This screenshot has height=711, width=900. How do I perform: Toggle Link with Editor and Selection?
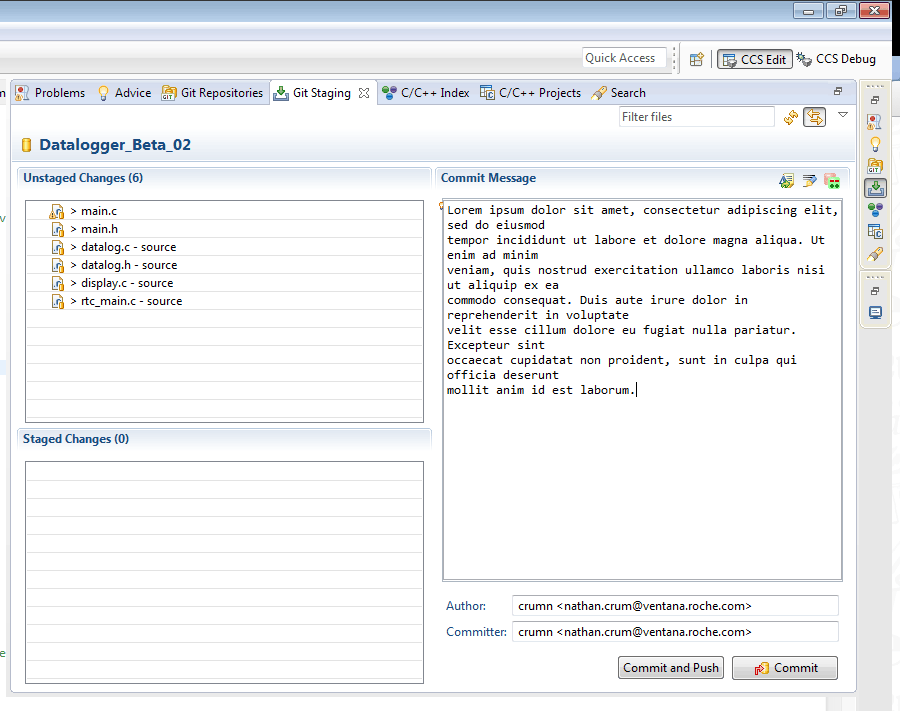pos(814,117)
